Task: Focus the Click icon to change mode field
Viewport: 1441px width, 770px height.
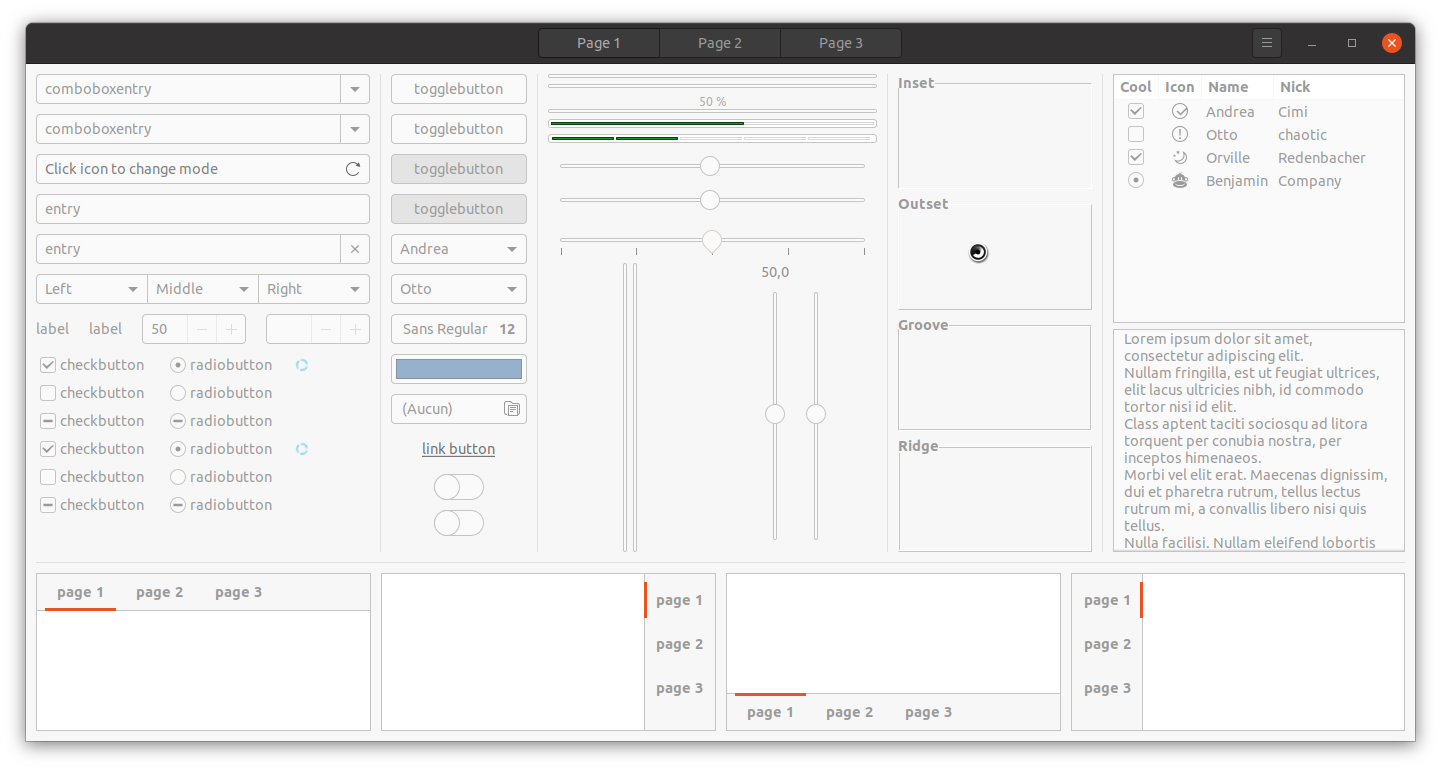Action: point(203,169)
